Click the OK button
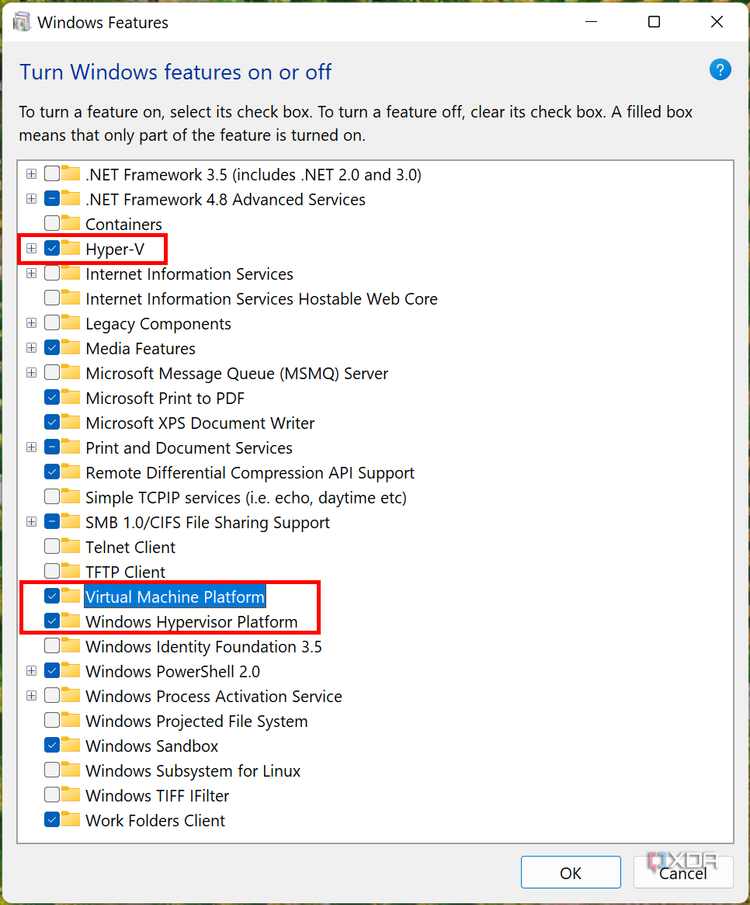750x905 pixels. (571, 872)
